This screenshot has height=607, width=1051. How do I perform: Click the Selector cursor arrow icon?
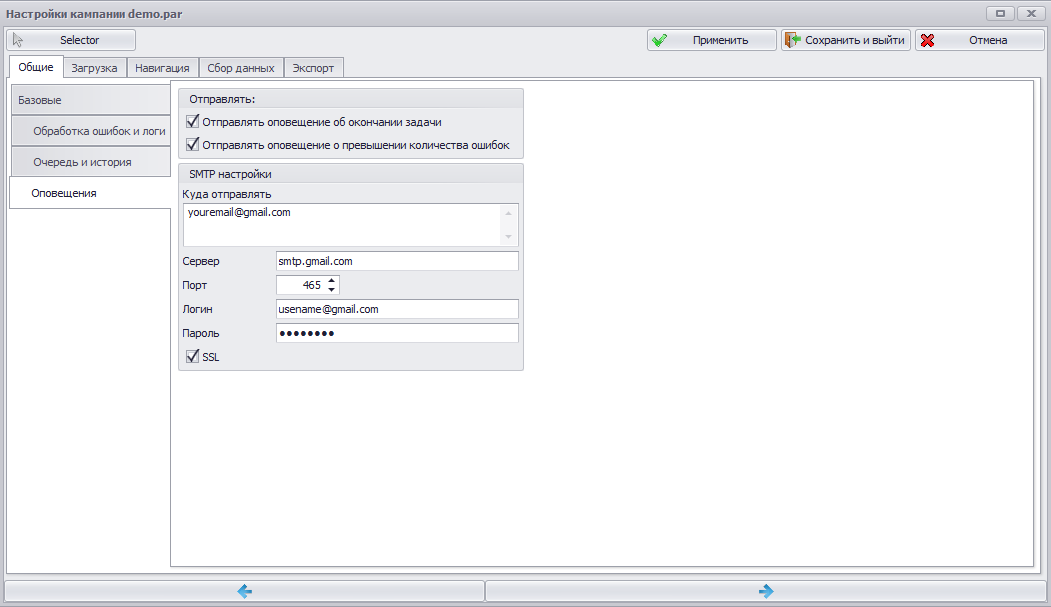pos(18,40)
